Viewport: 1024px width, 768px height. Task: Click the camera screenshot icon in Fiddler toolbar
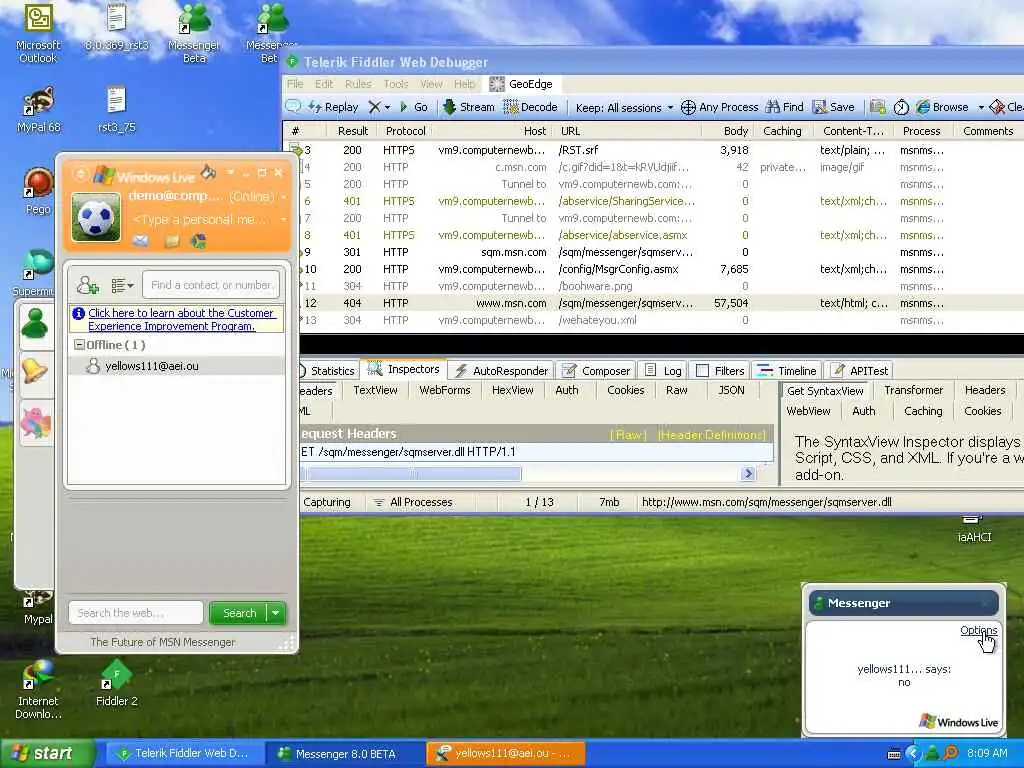point(878,107)
